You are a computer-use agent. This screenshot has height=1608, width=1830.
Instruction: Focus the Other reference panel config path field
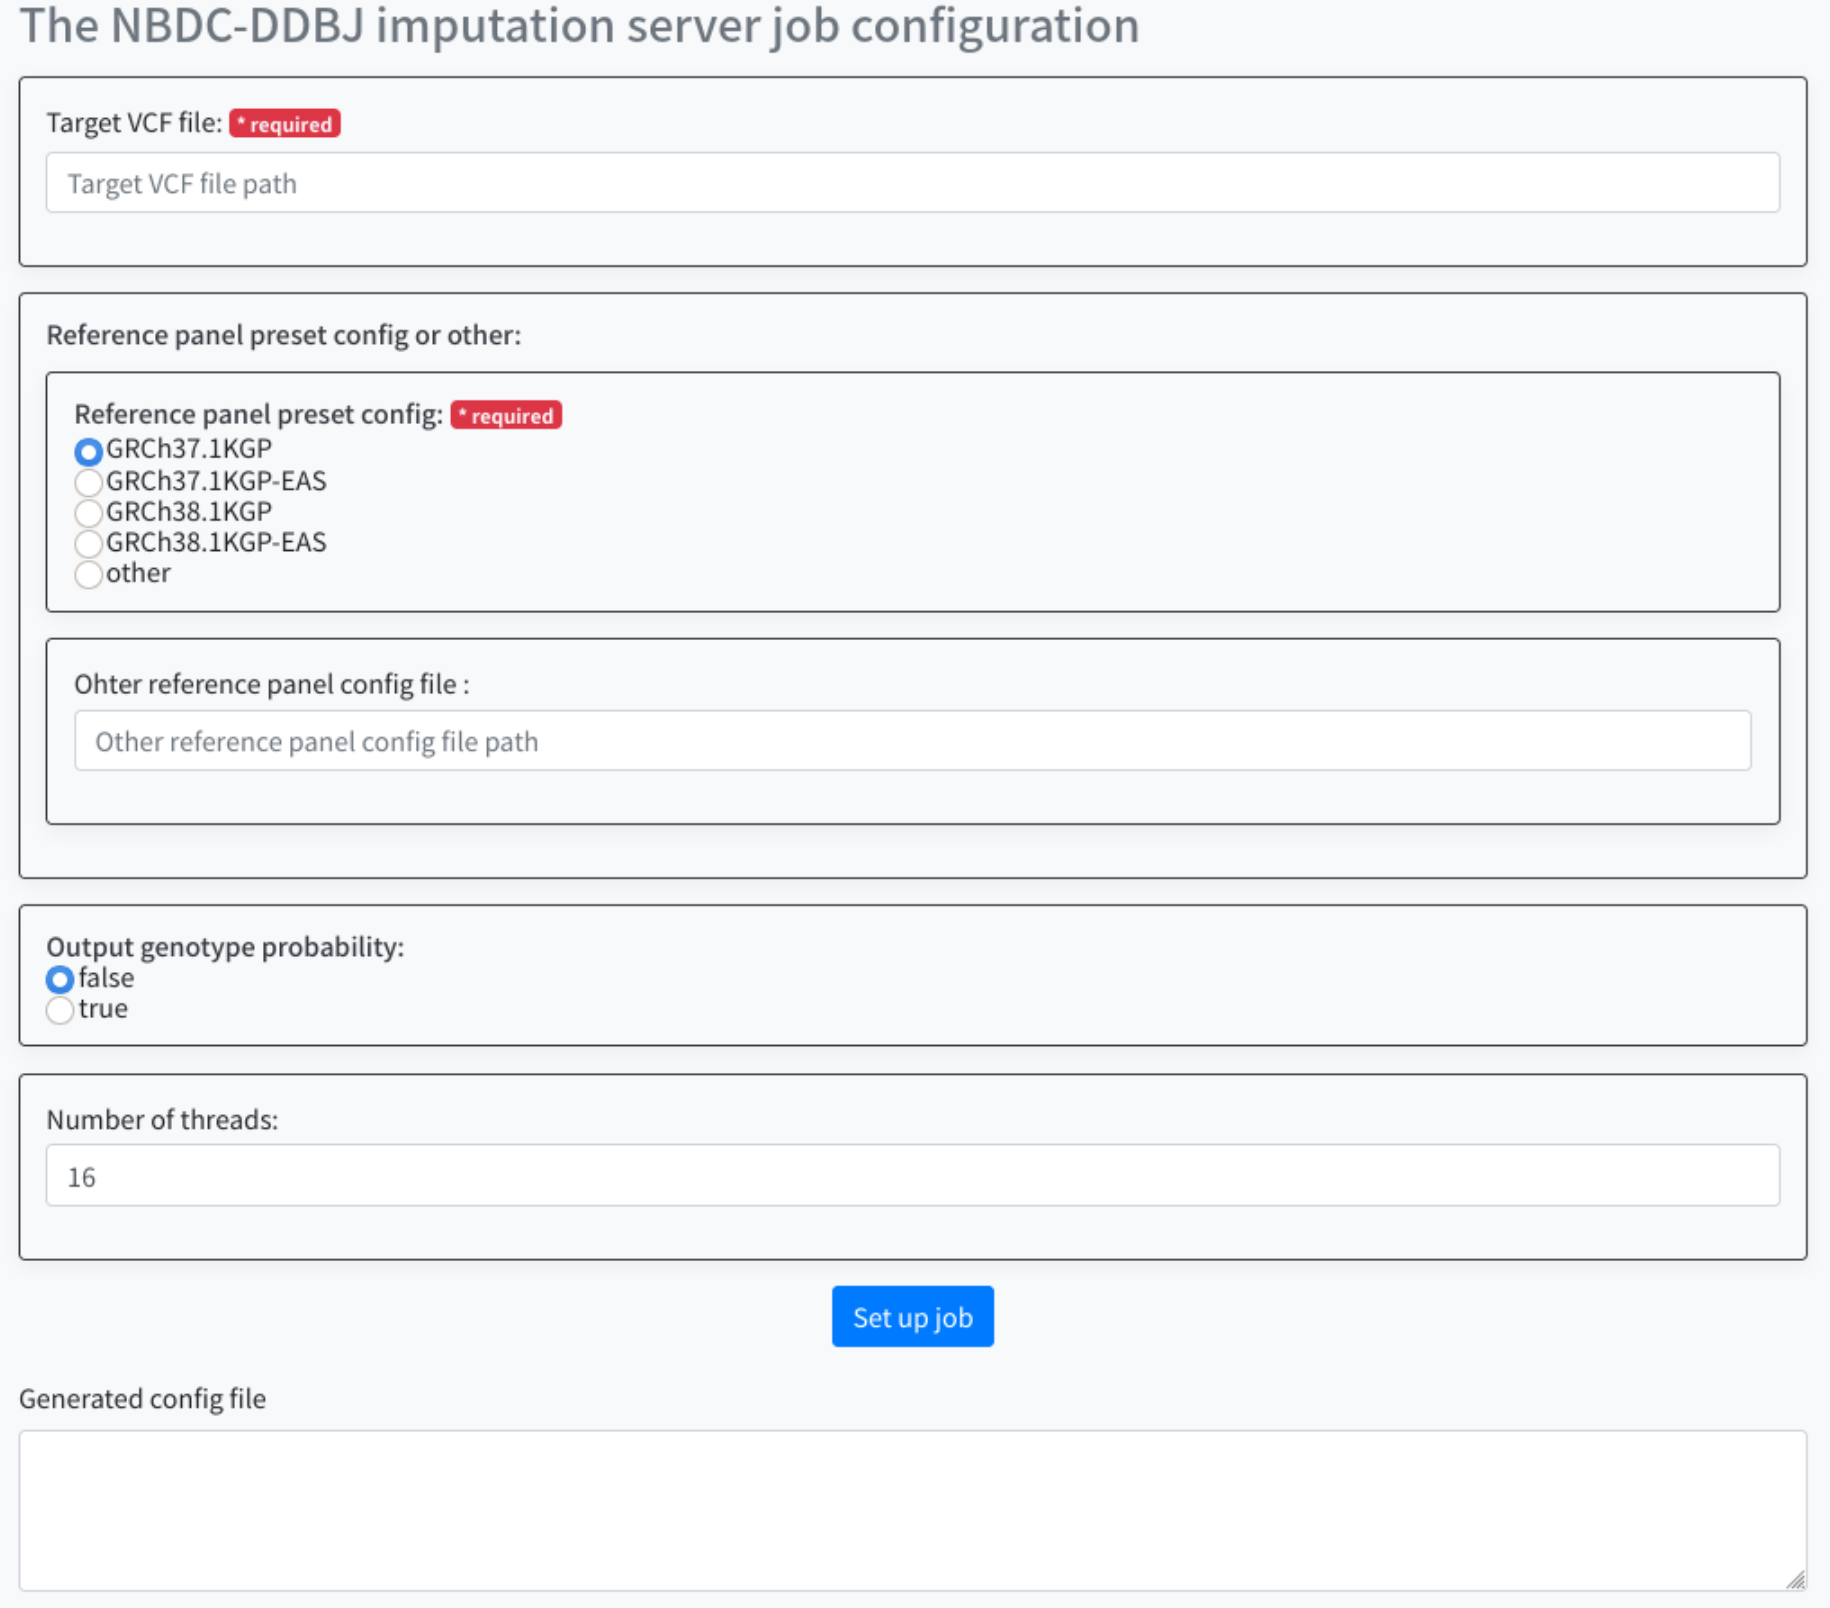click(x=912, y=741)
